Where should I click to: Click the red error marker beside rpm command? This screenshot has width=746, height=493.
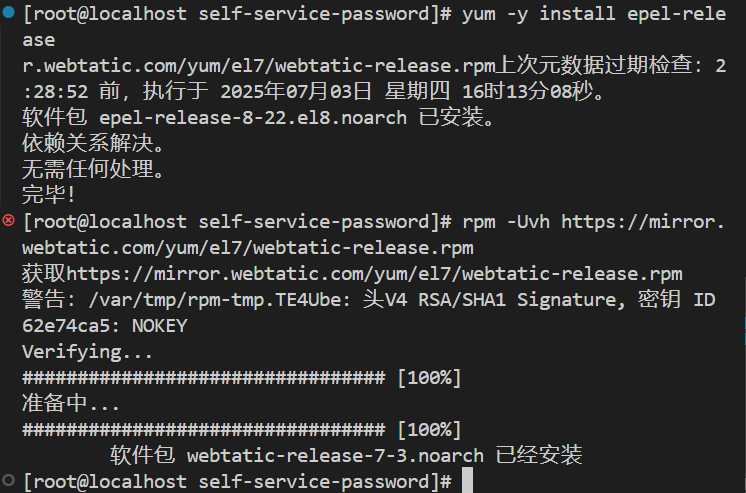tap(9, 220)
